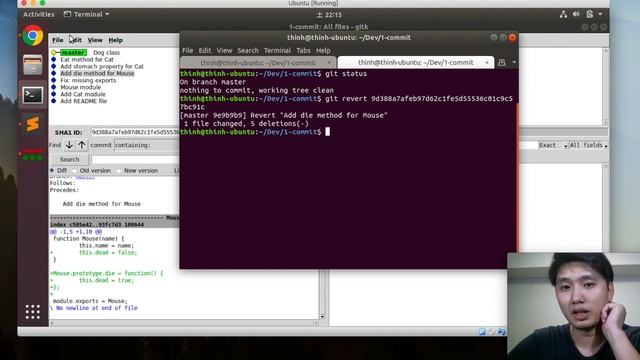Open the gitk icon in the dock
Image resolution: width=640 pixels, height=360 pixels.
point(33,154)
